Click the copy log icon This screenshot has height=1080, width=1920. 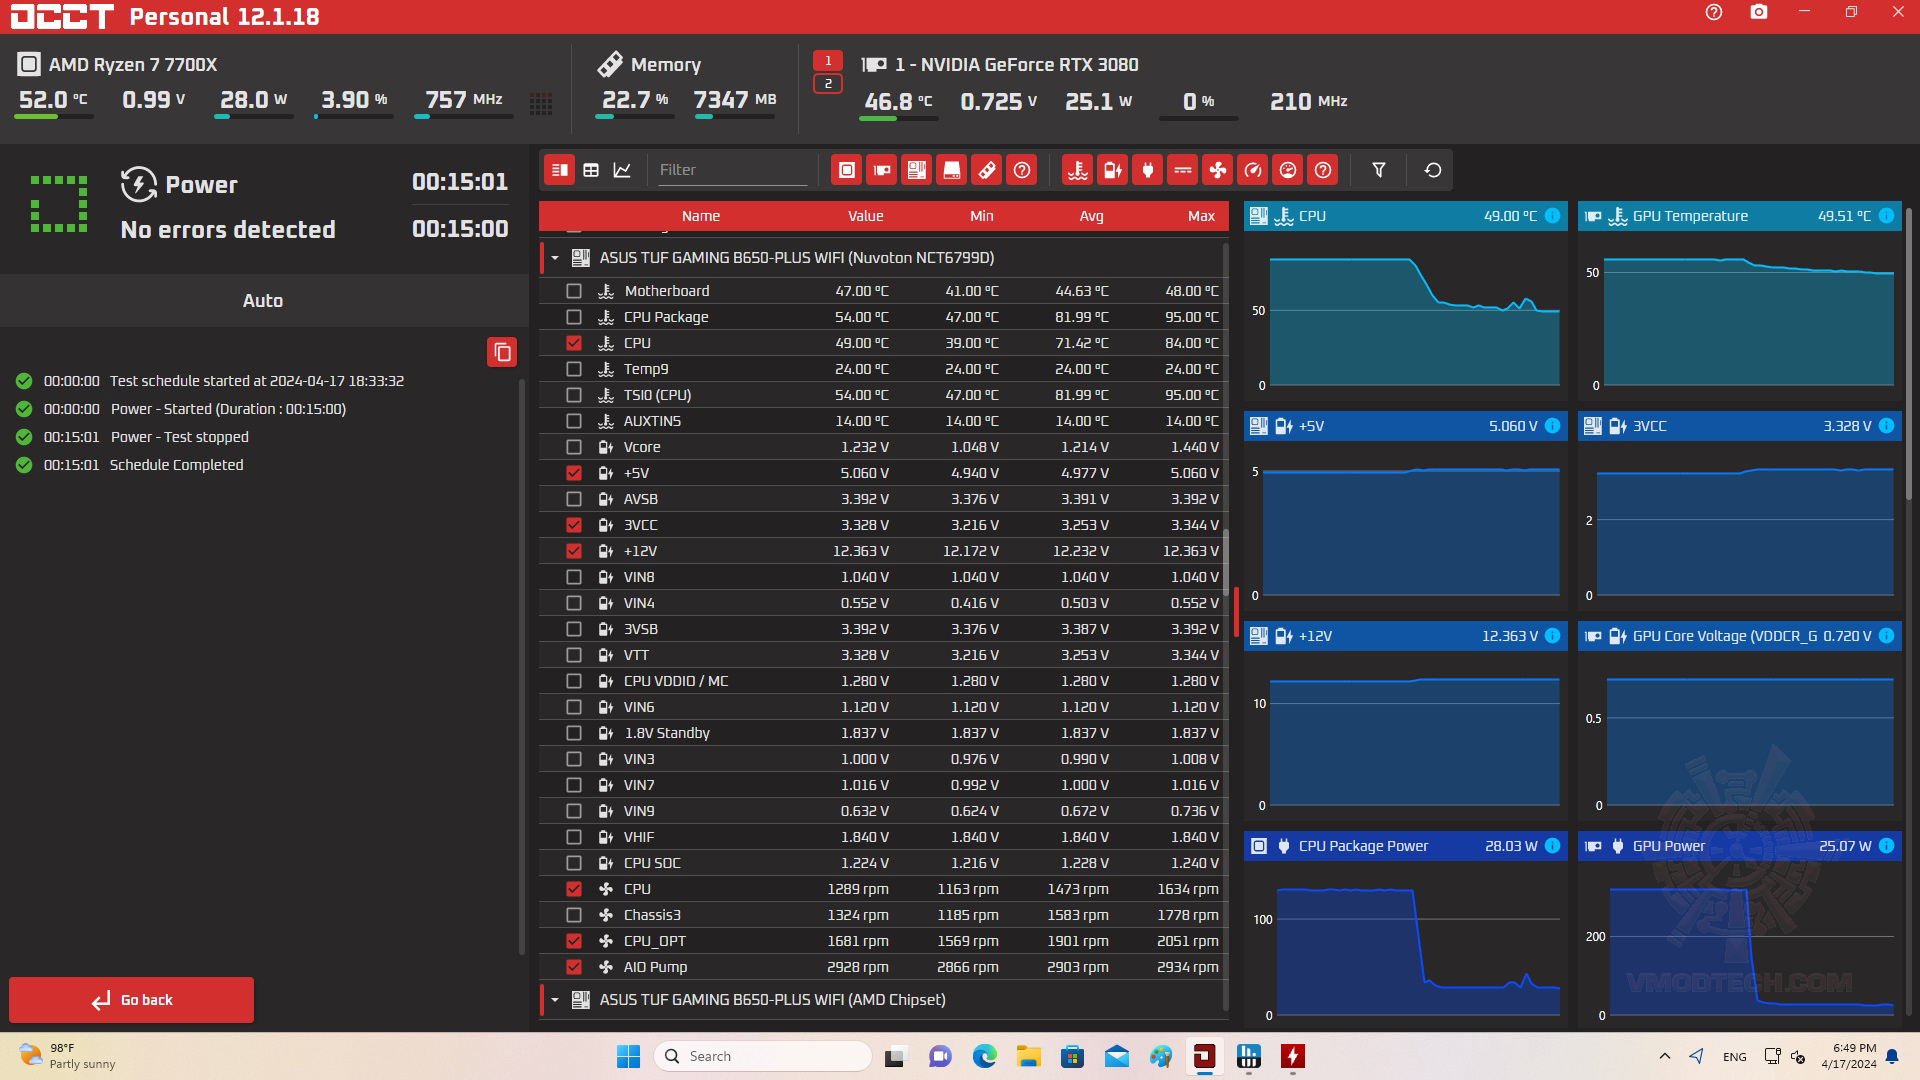(x=502, y=352)
